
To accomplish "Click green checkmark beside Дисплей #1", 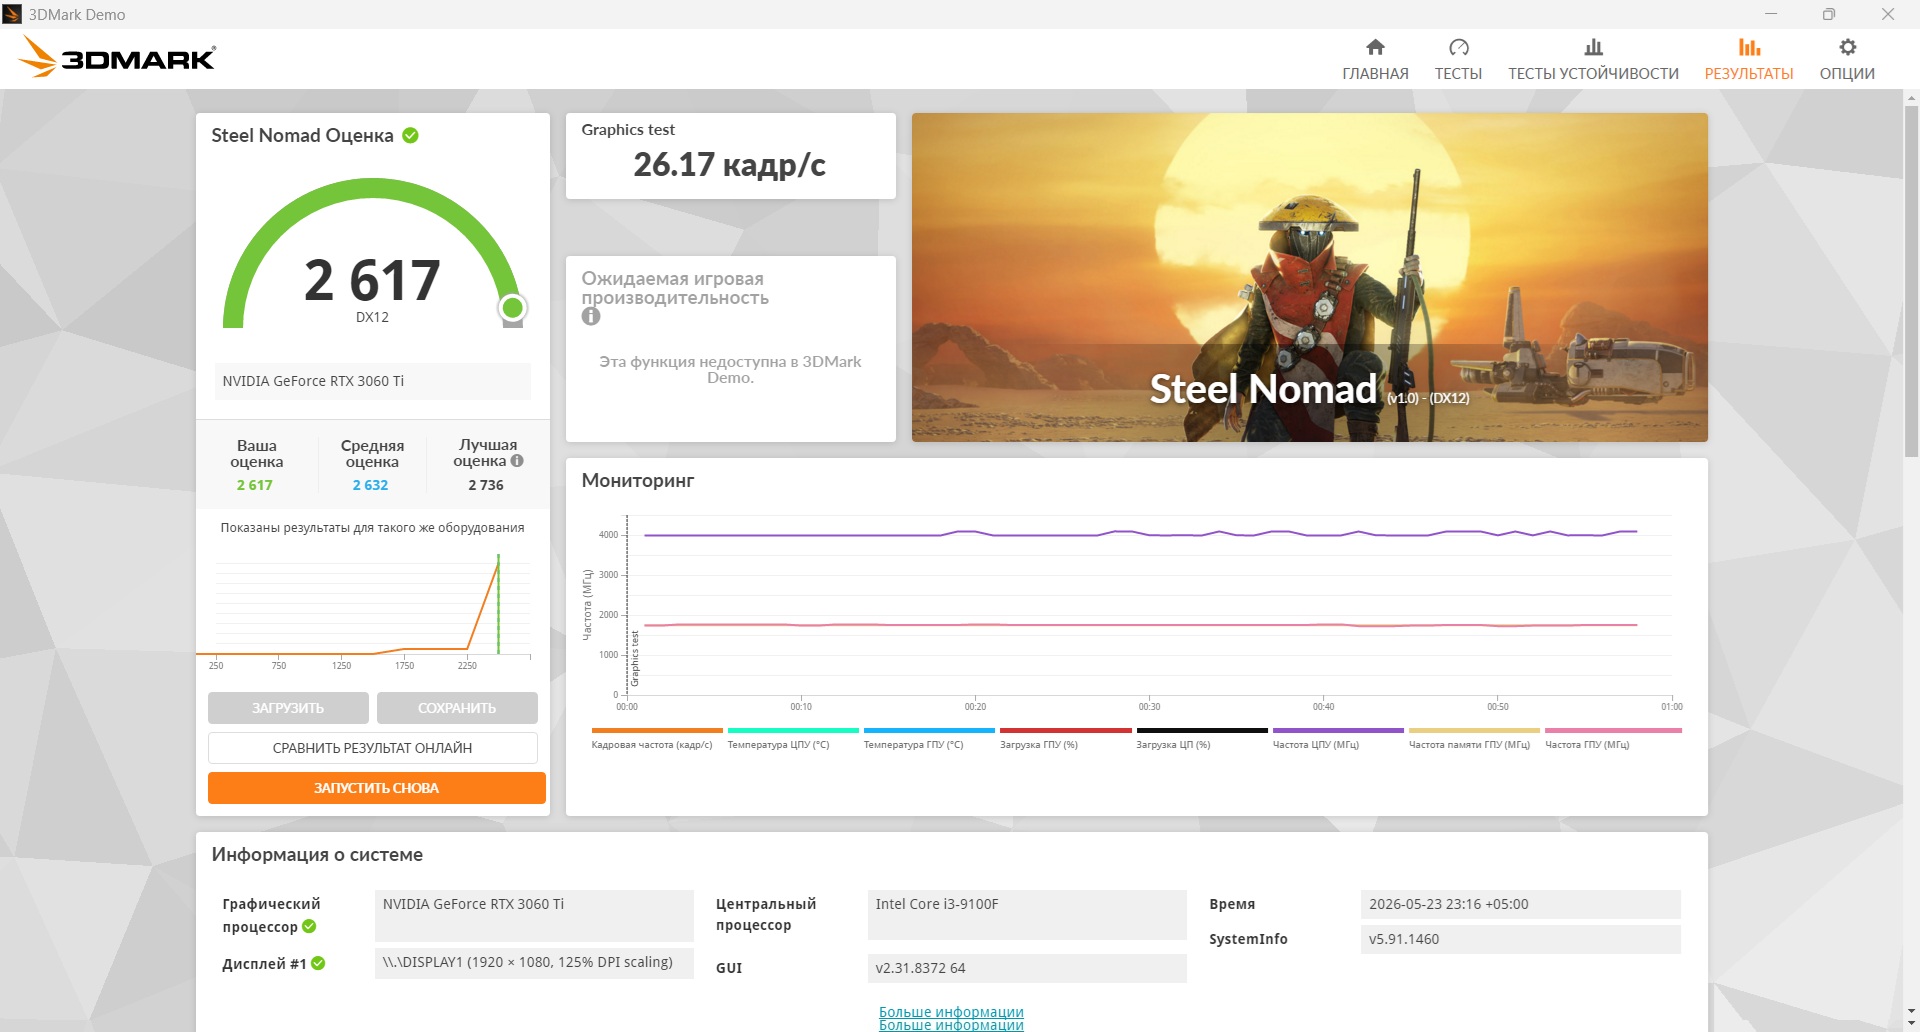I will 318,963.
